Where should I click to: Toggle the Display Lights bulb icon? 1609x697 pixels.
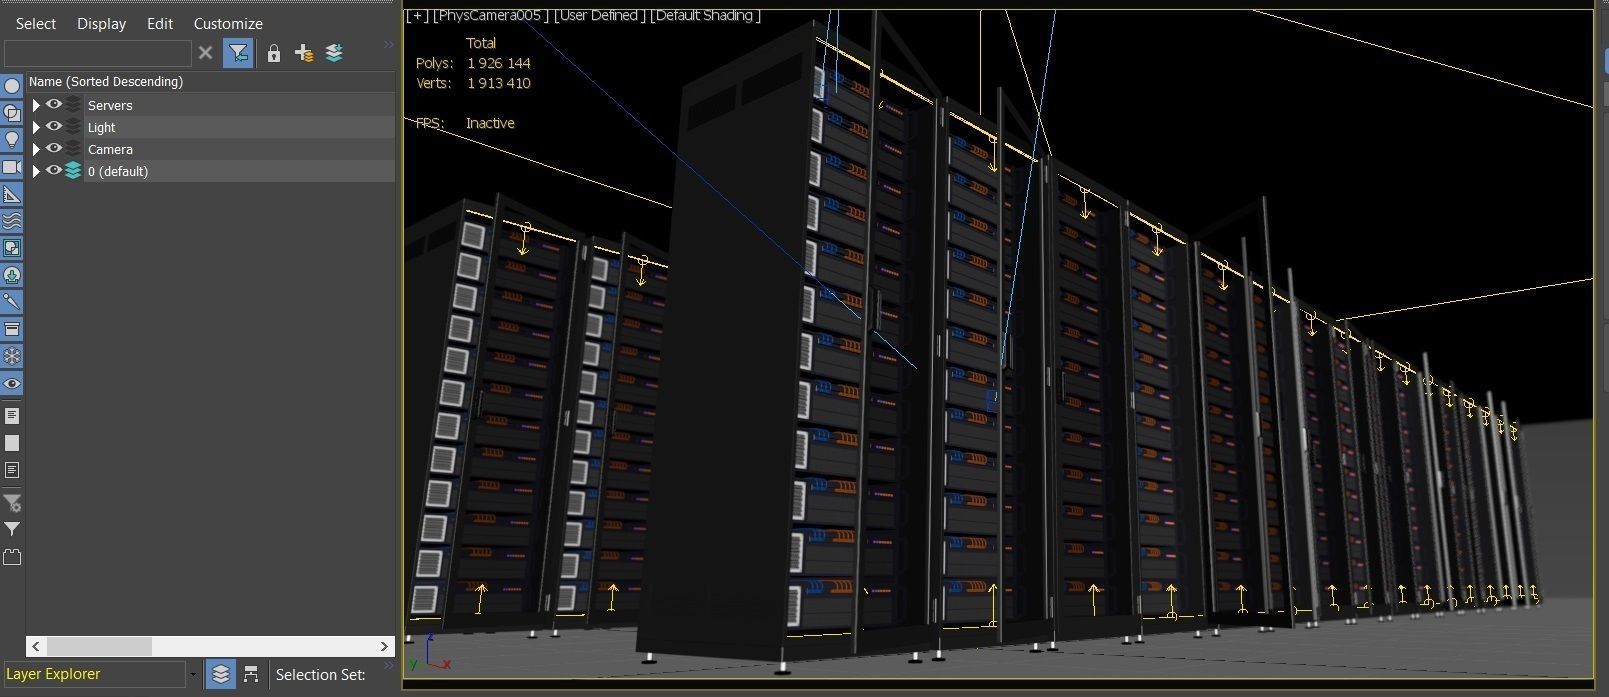point(12,140)
